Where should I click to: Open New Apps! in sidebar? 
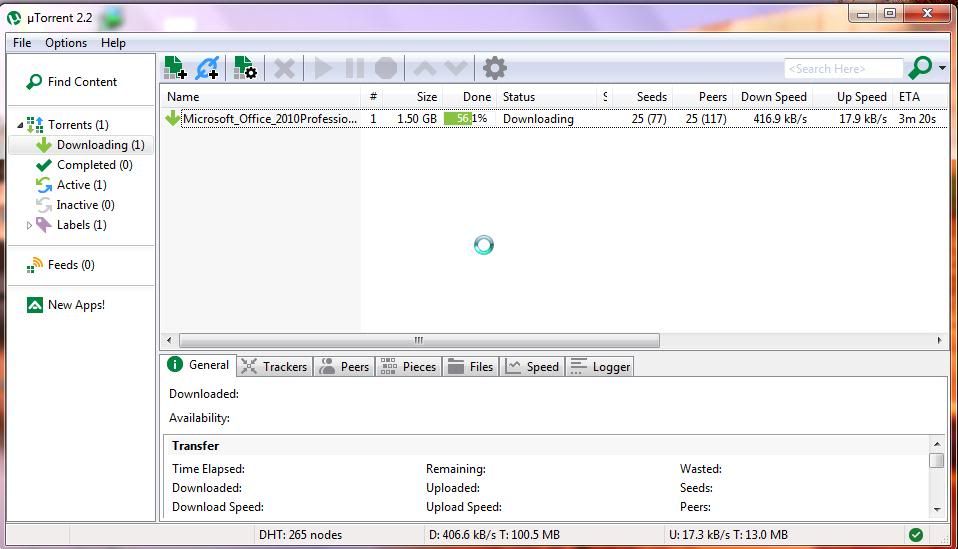pos(76,305)
